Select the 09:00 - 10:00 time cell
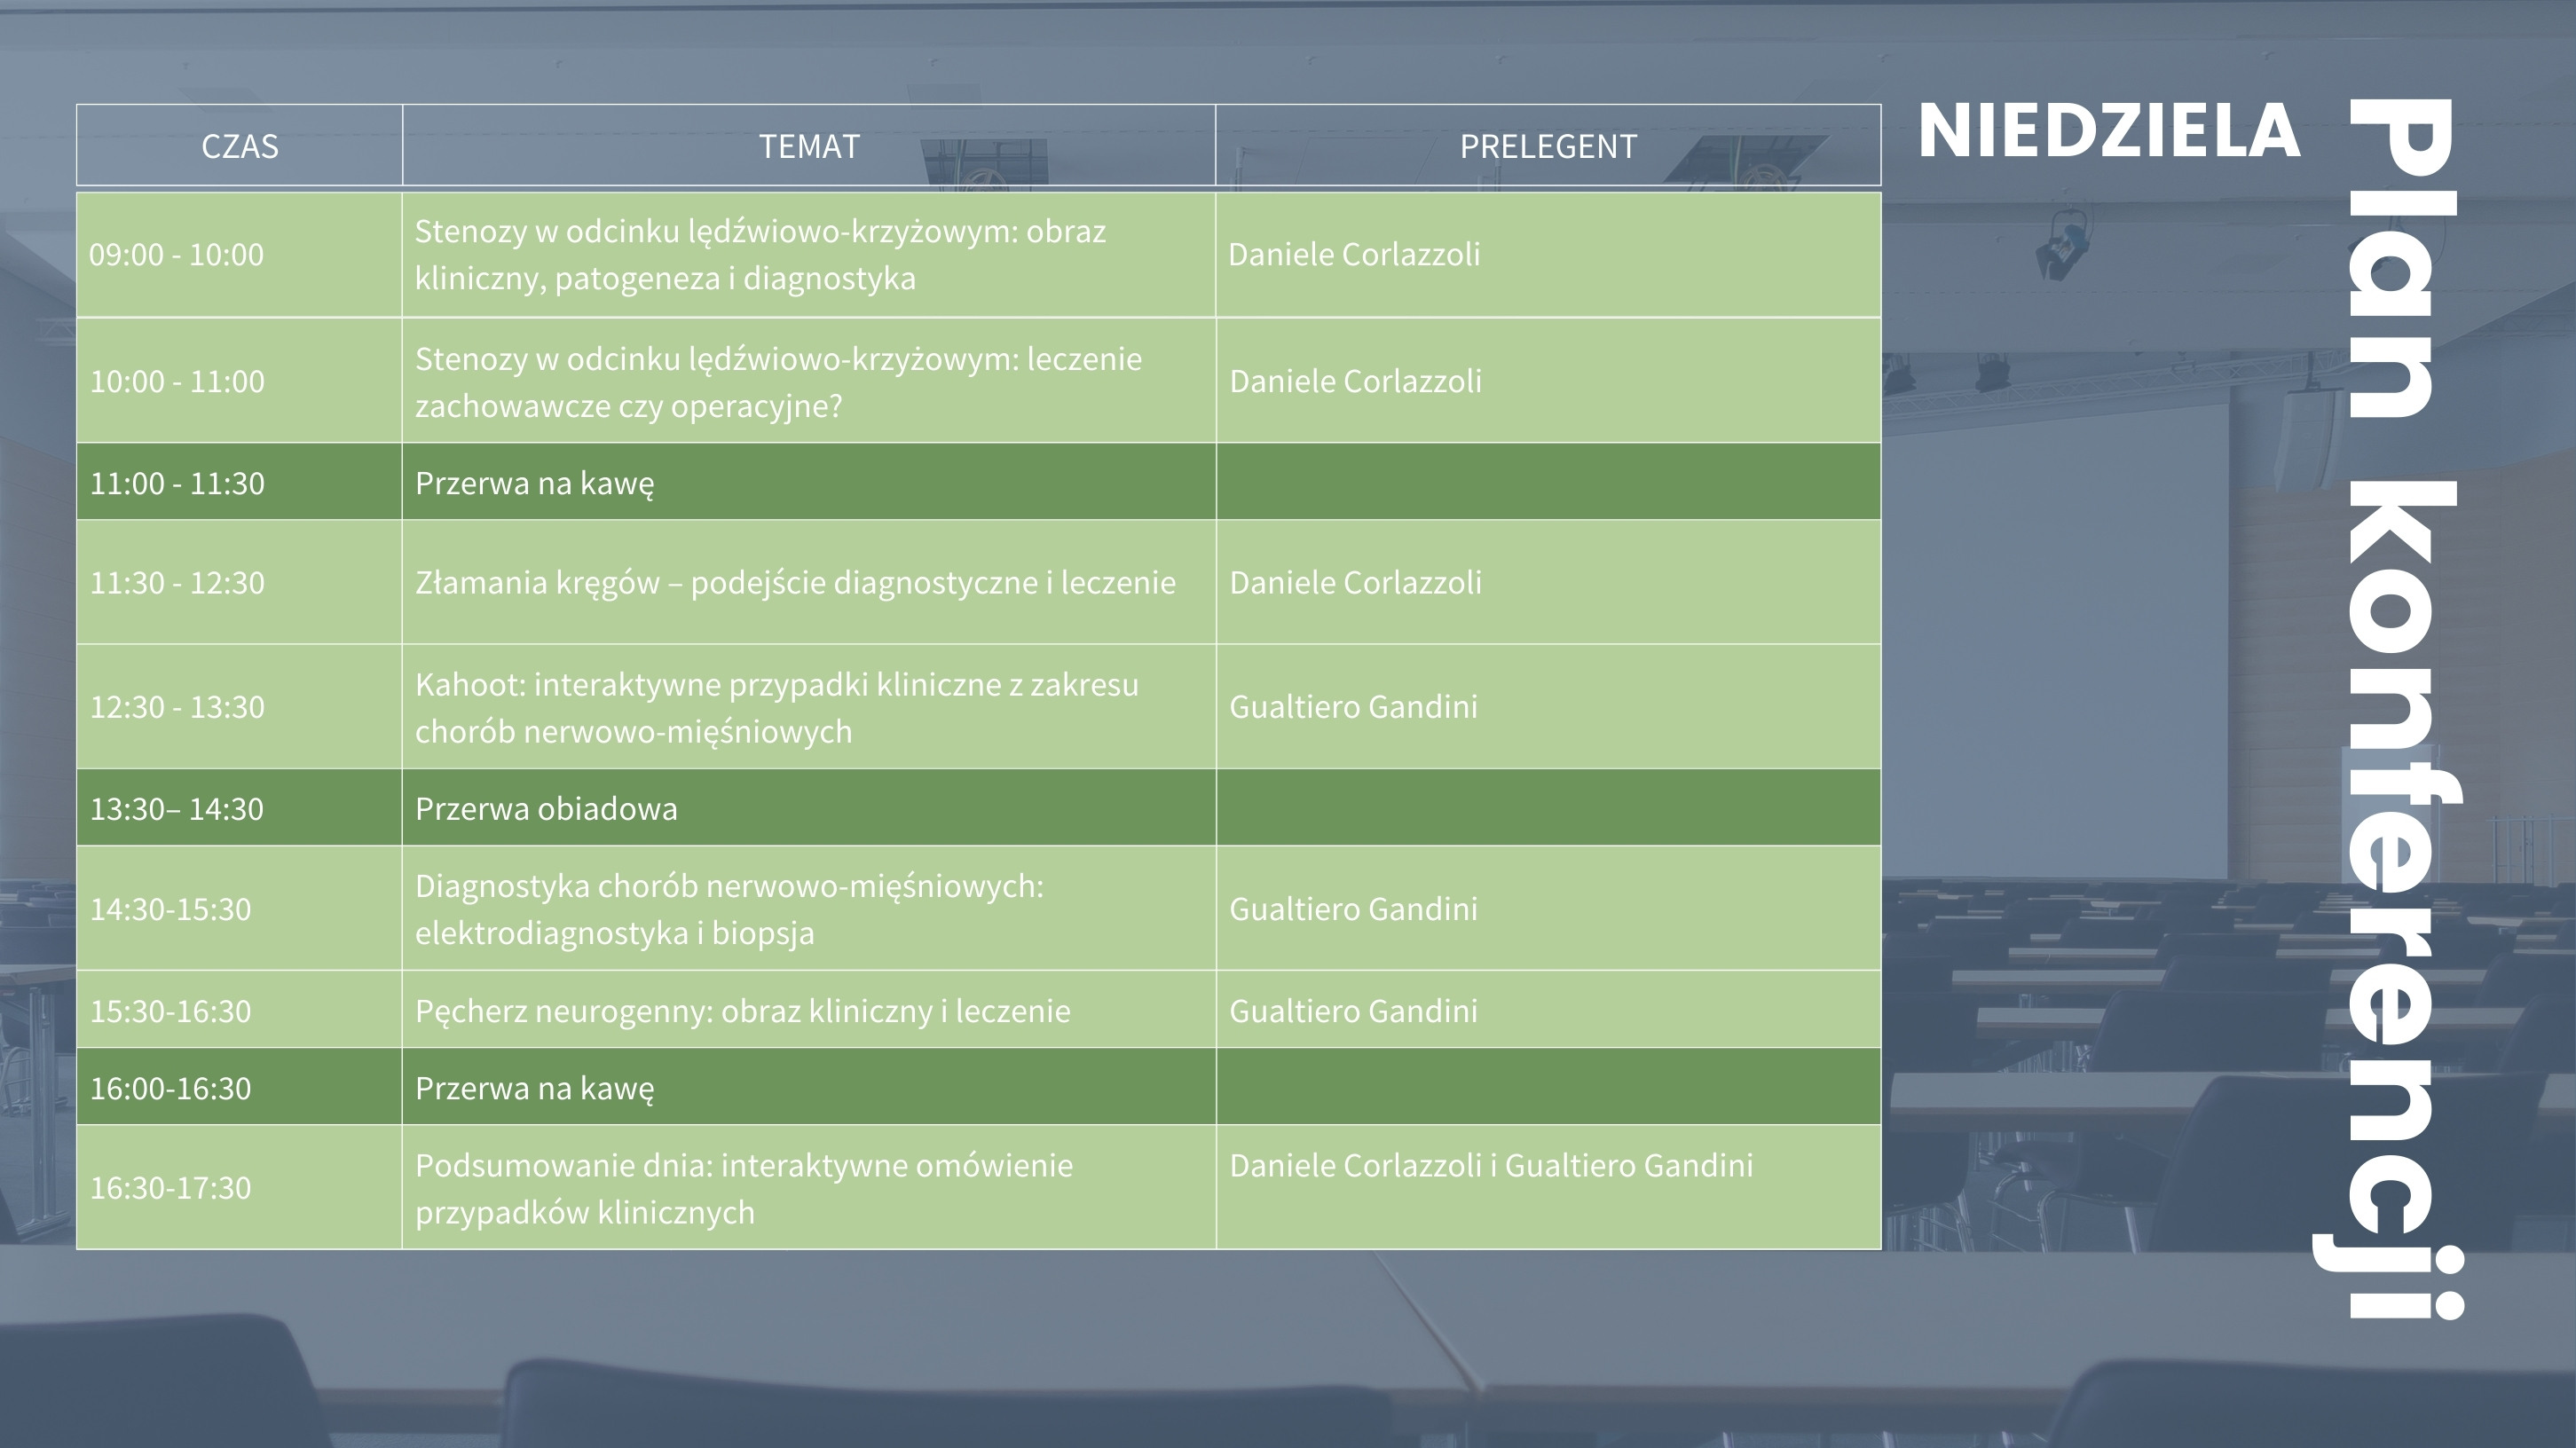Screen dimensions: 2576x1448 click(x=177, y=255)
